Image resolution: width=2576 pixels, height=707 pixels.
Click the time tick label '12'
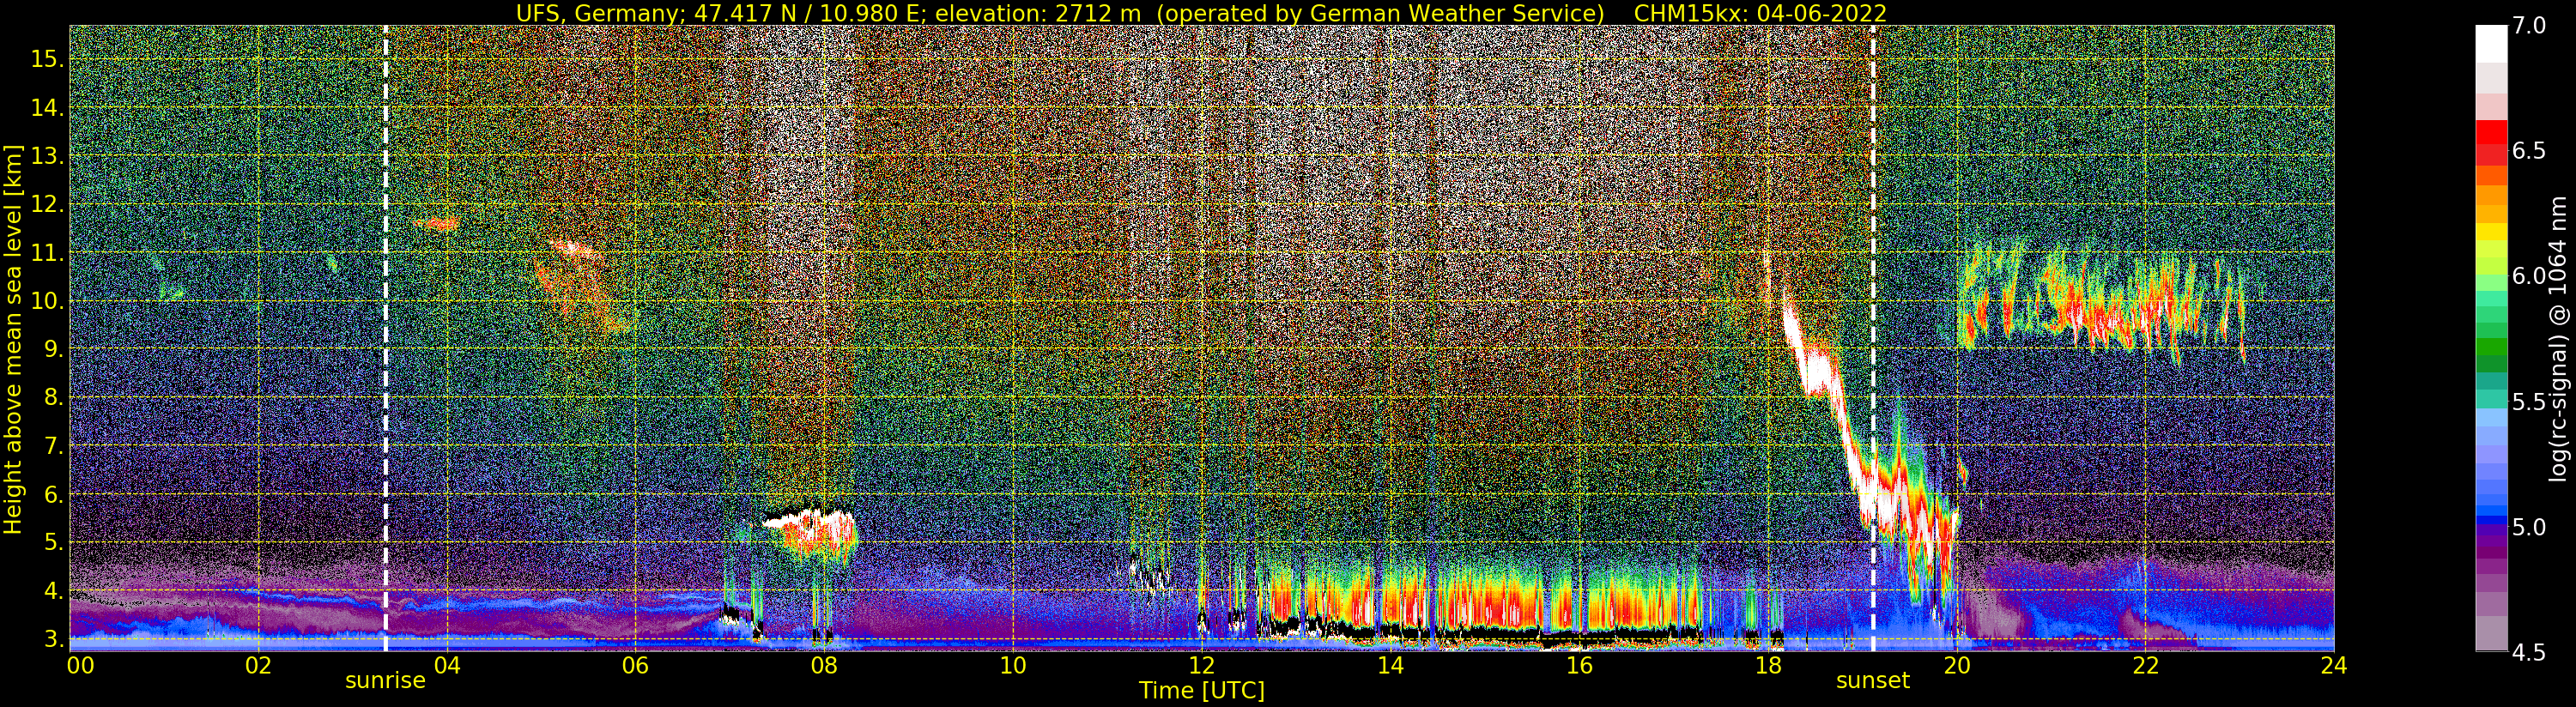1201,665
